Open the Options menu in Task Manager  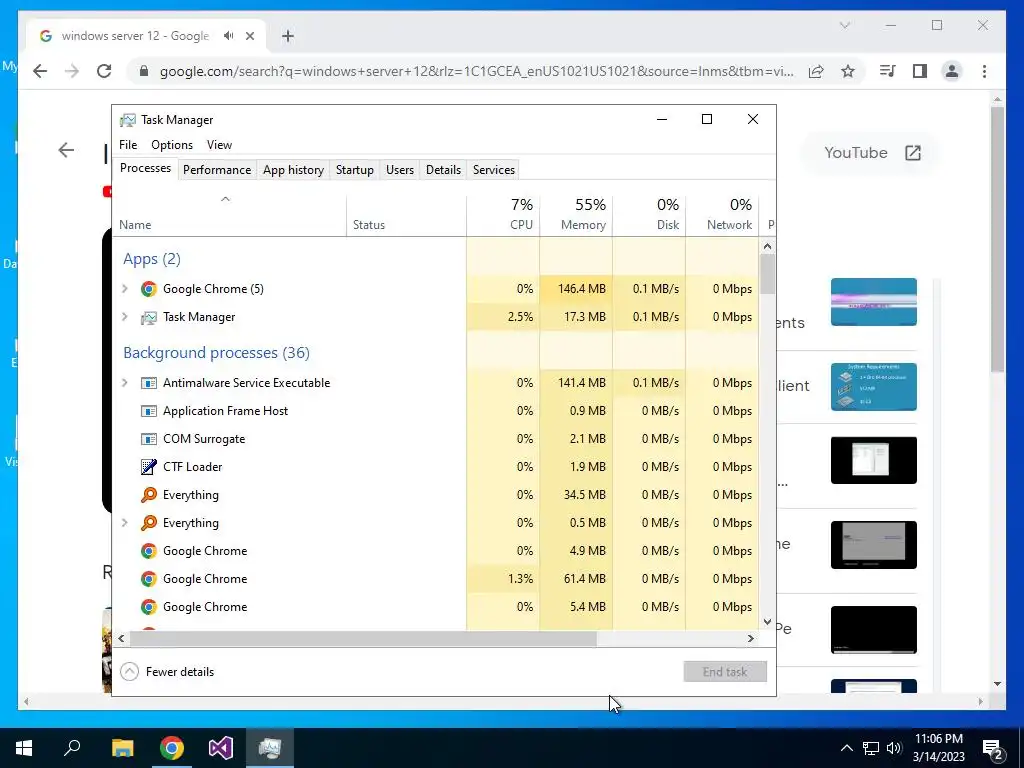click(172, 145)
